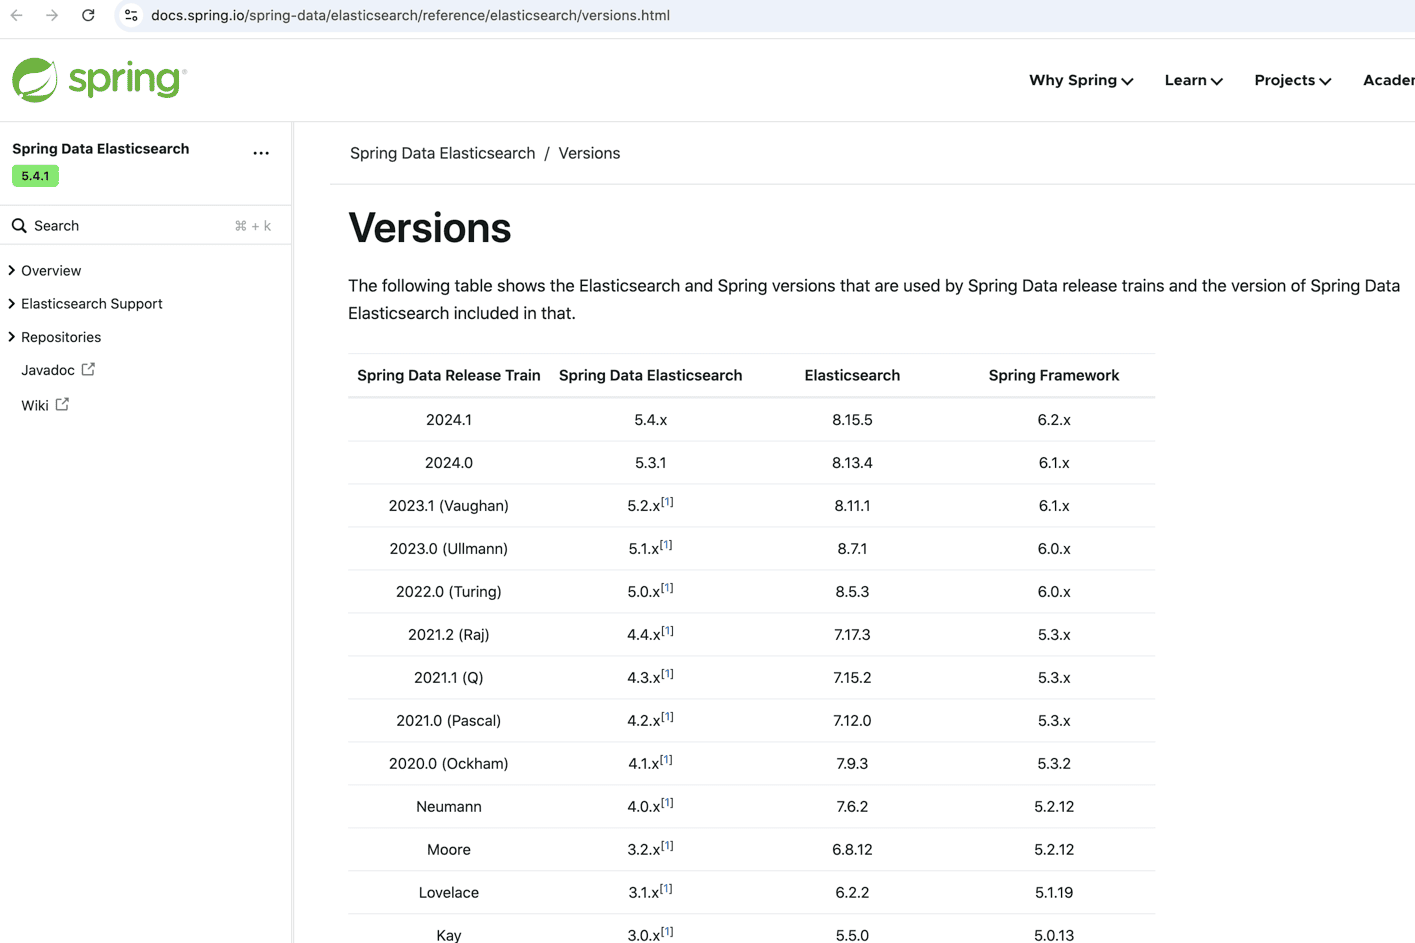Click the 5.3.1 Spring Data Elasticsearch cell
Viewport: 1415px width, 943px height.
(651, 463)
